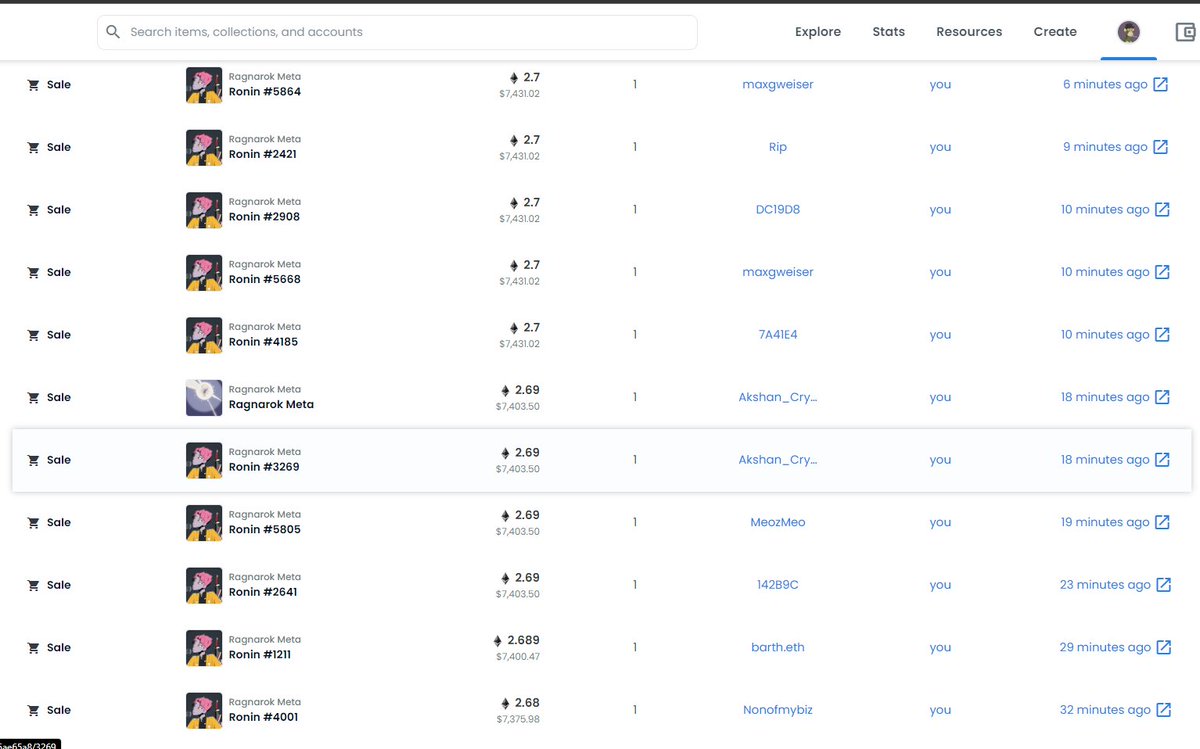The image size is (1200, 749).
Task: Click 'you' buyer link in Ronin #5864 row
Action: [940, 85]
